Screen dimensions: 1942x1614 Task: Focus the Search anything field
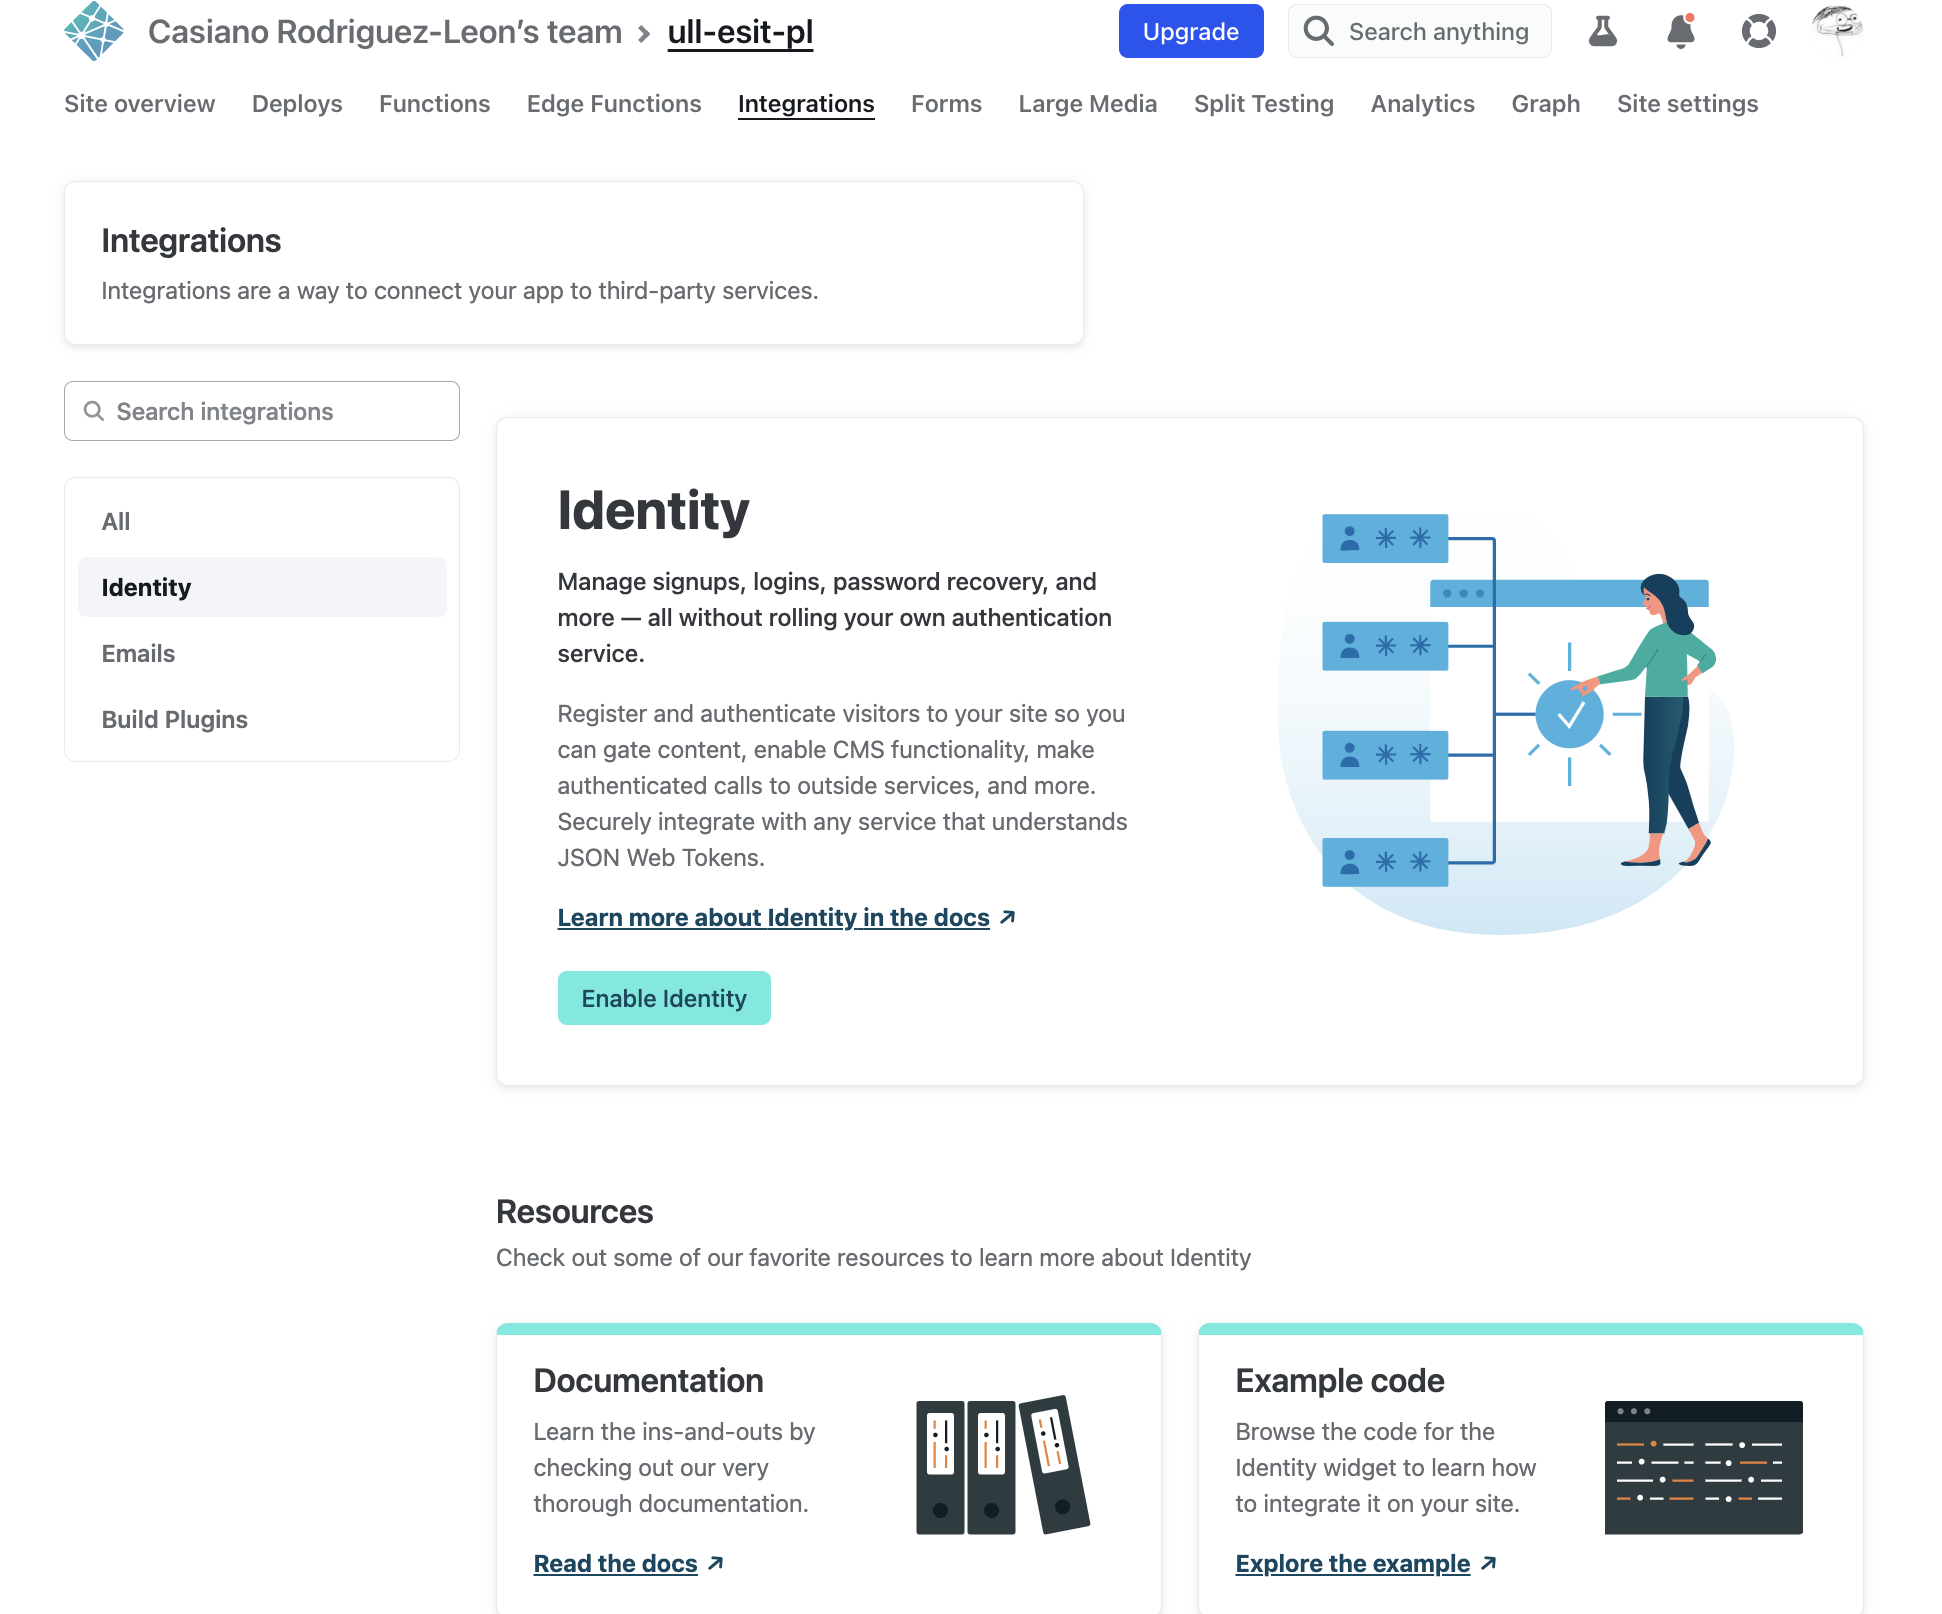(1419, 31)
